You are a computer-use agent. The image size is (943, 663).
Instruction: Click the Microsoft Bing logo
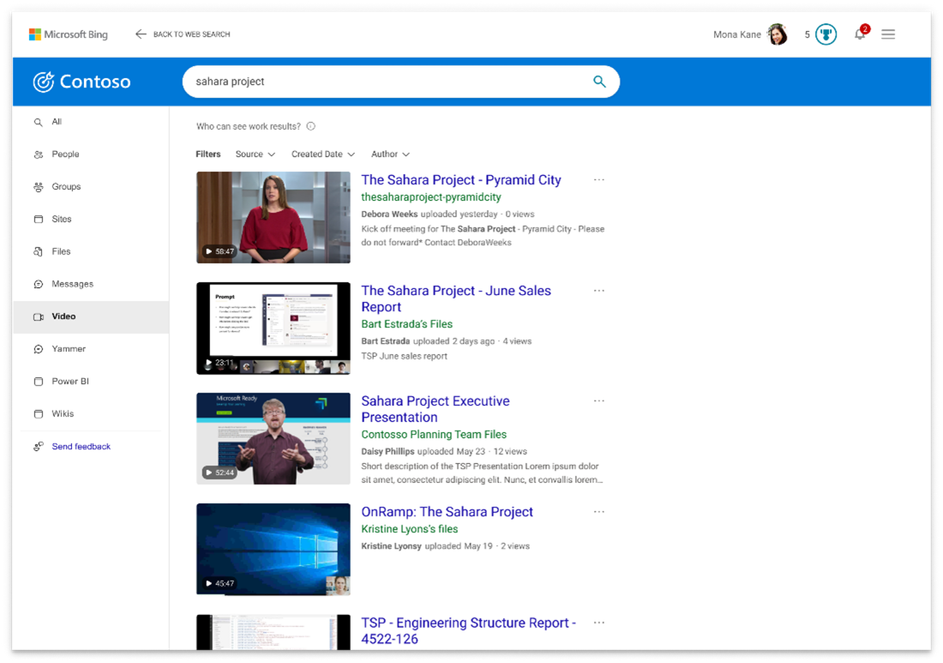pyautogui.click(x=68, y=34)
